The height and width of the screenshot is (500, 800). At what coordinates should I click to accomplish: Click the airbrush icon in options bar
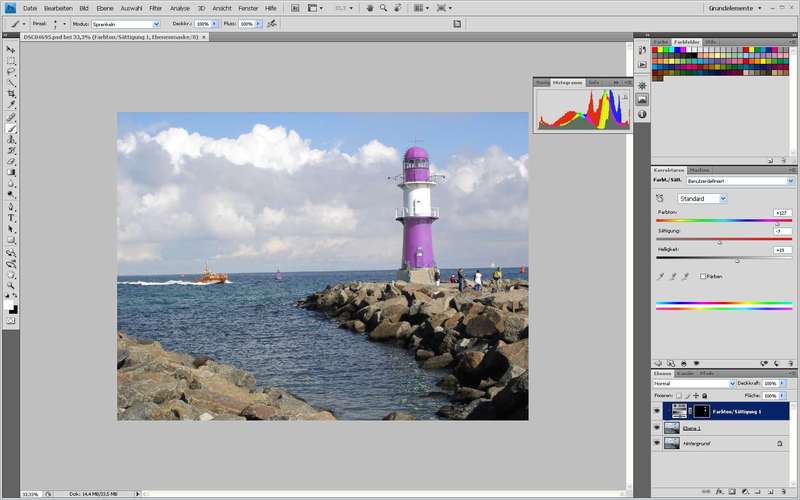272,23
